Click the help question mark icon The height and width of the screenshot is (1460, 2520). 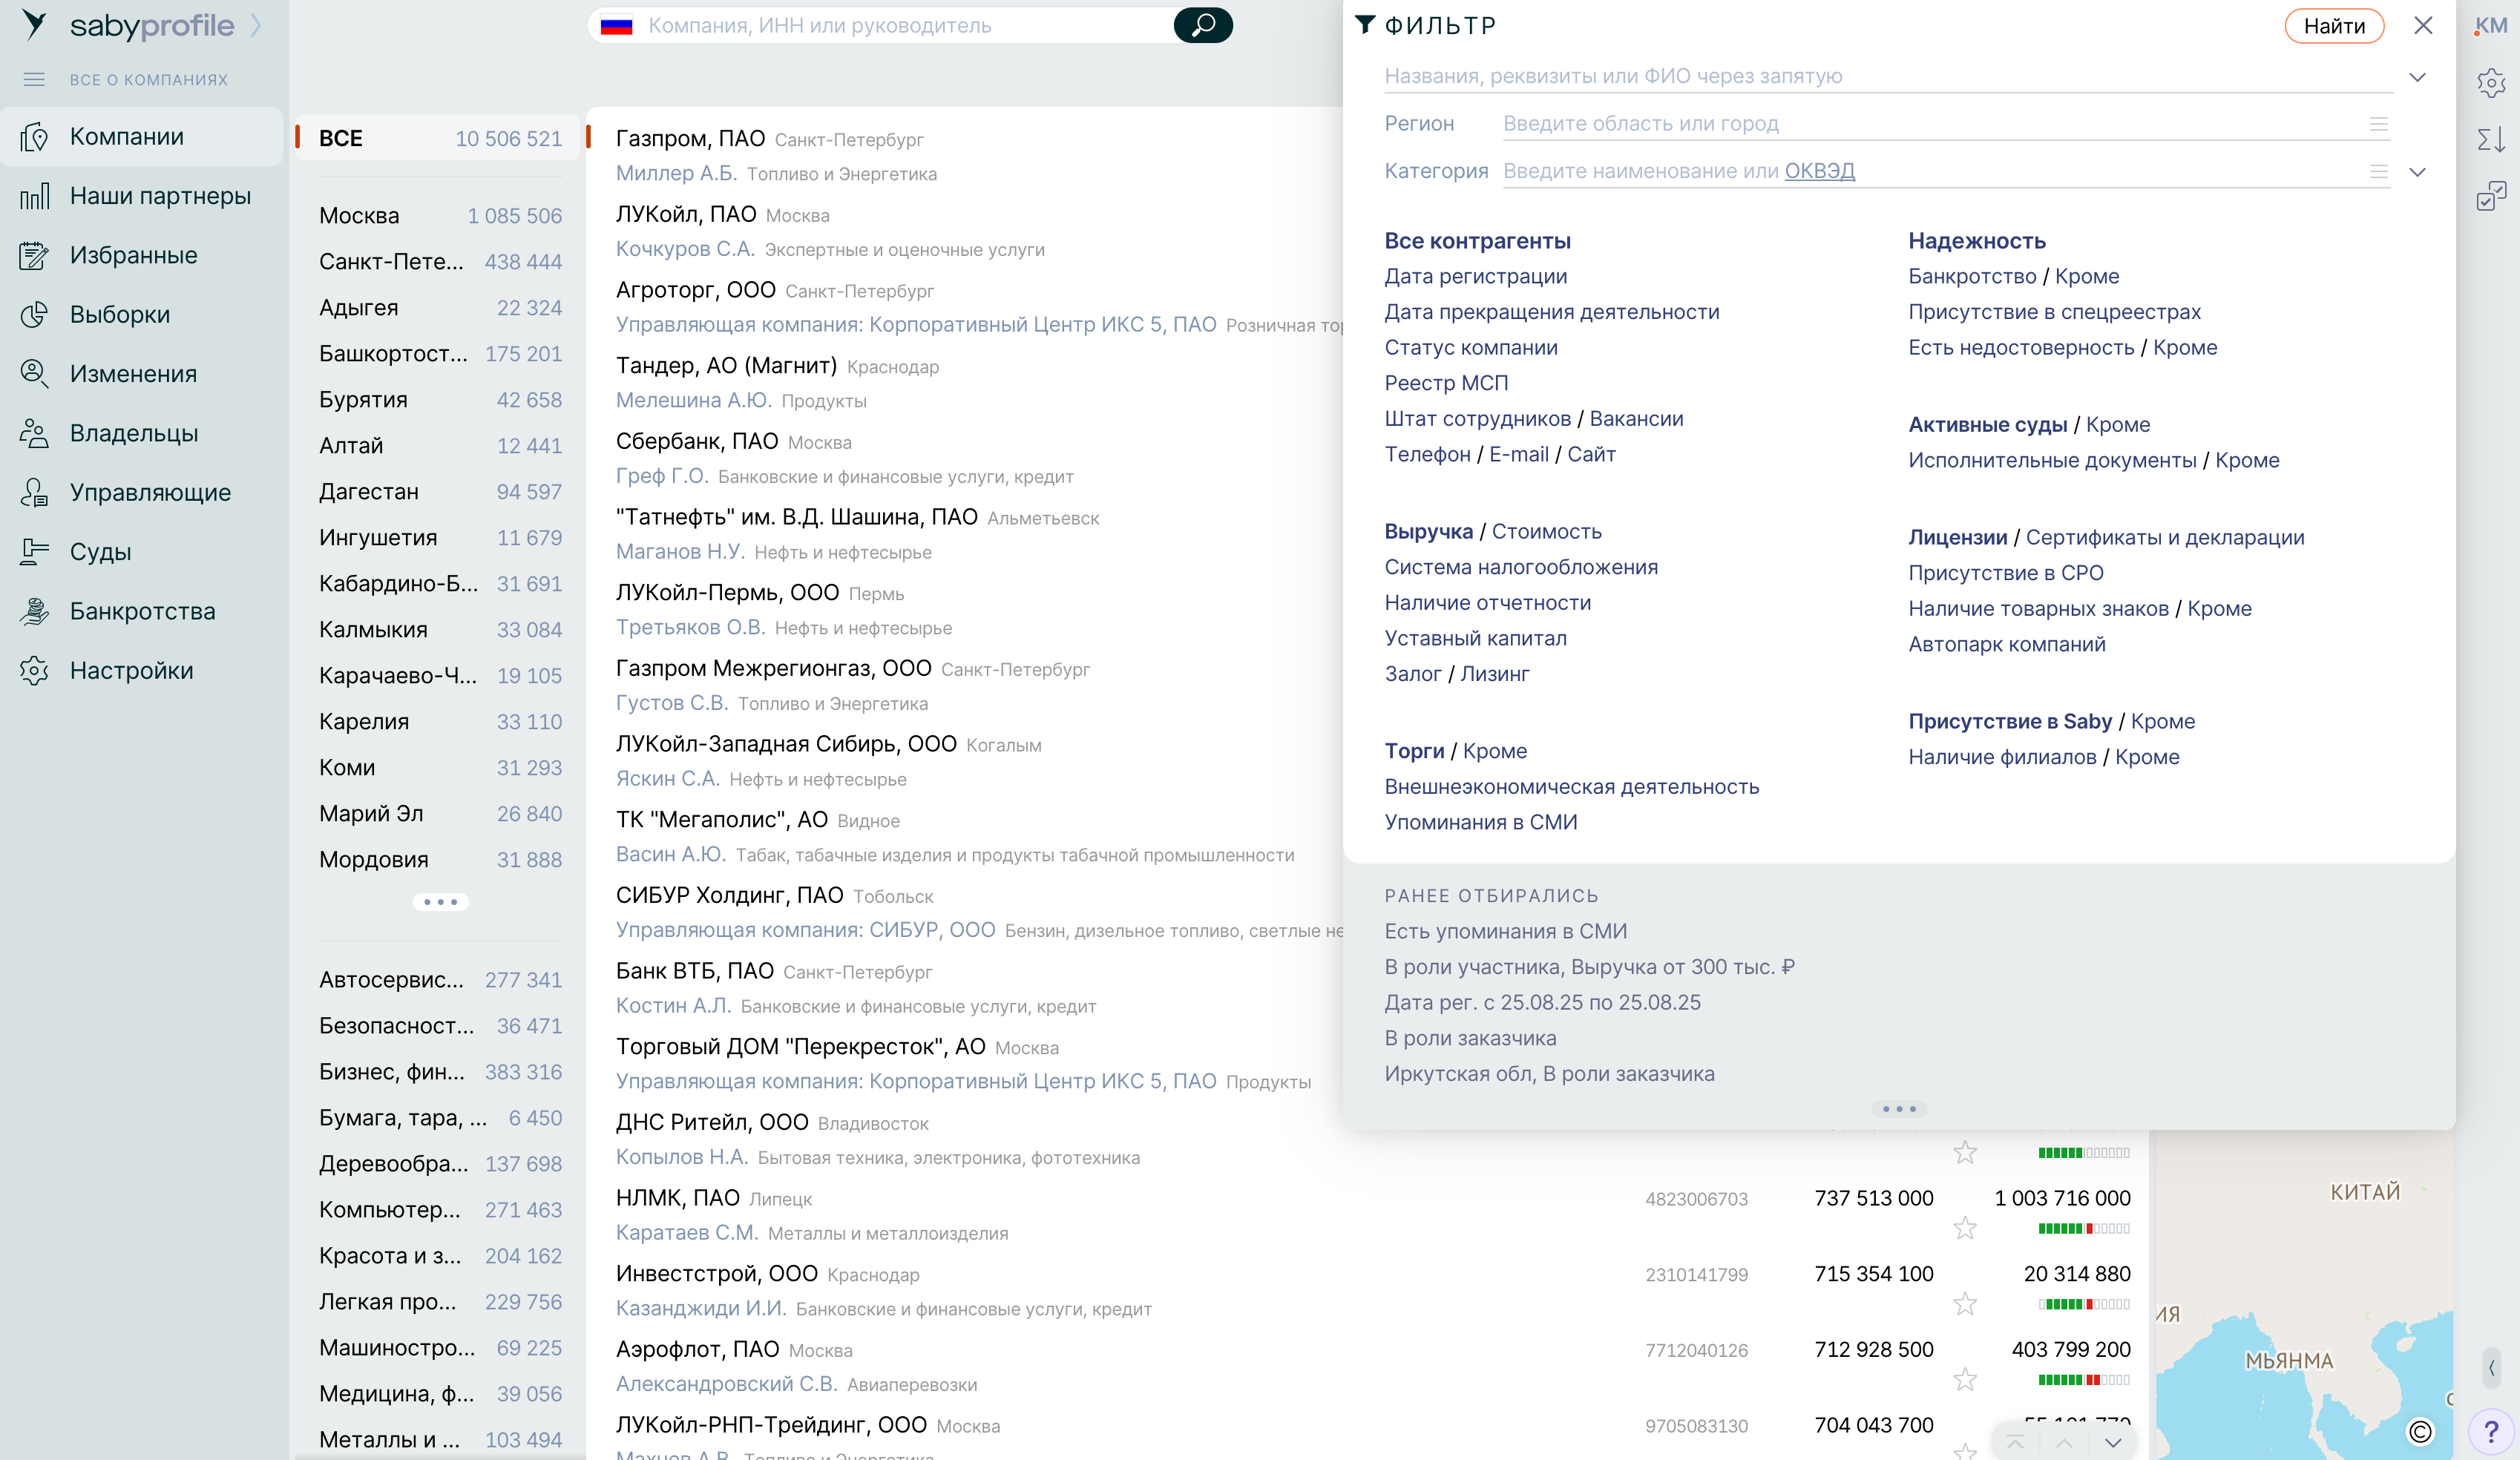coord(2490,1432)
